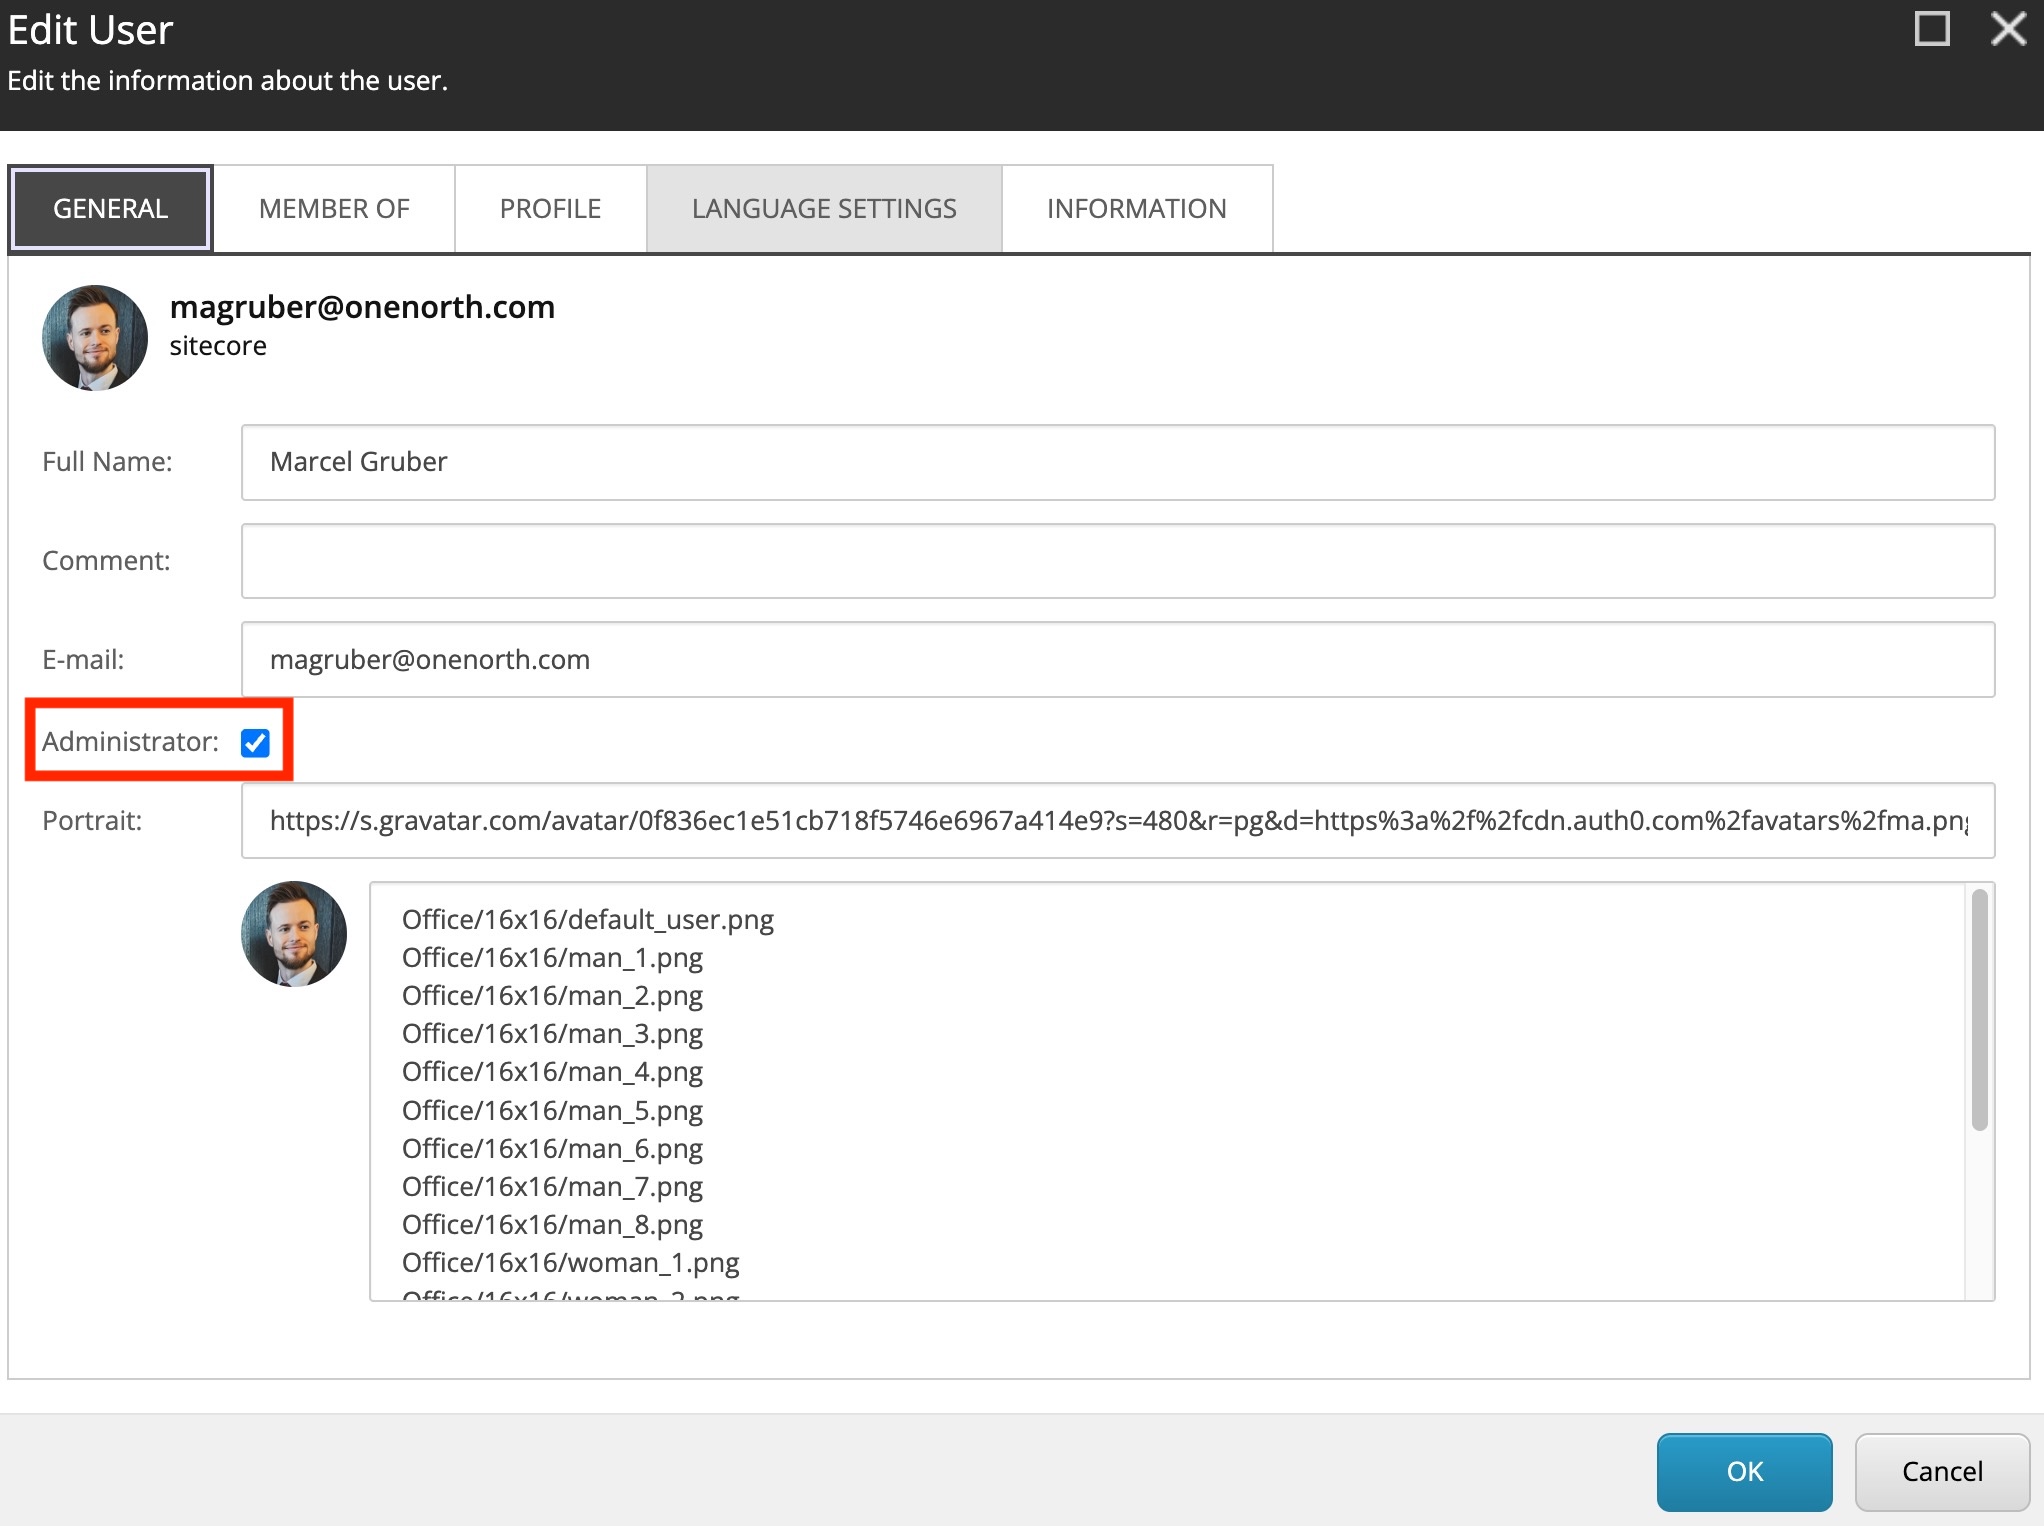This screenshot has height=1526, width=2044.
Task: Select Office/16x16/man_4.png portrait
Action: [x=552, y=1072]
